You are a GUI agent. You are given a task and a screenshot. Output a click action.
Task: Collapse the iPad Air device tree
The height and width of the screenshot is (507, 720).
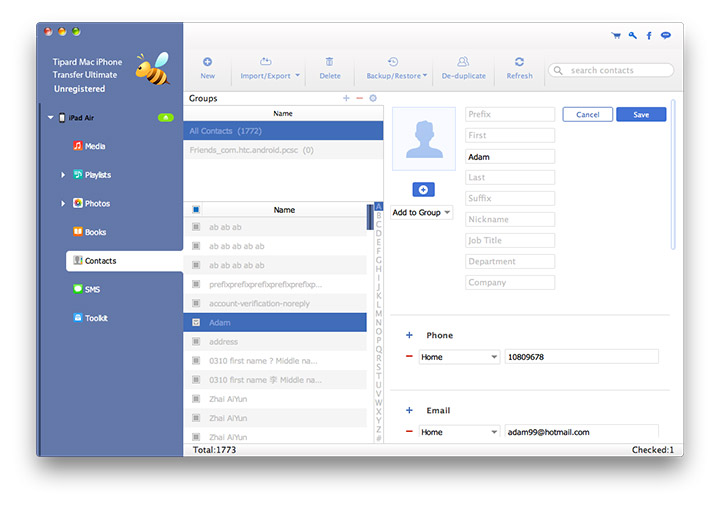[51, 118]
